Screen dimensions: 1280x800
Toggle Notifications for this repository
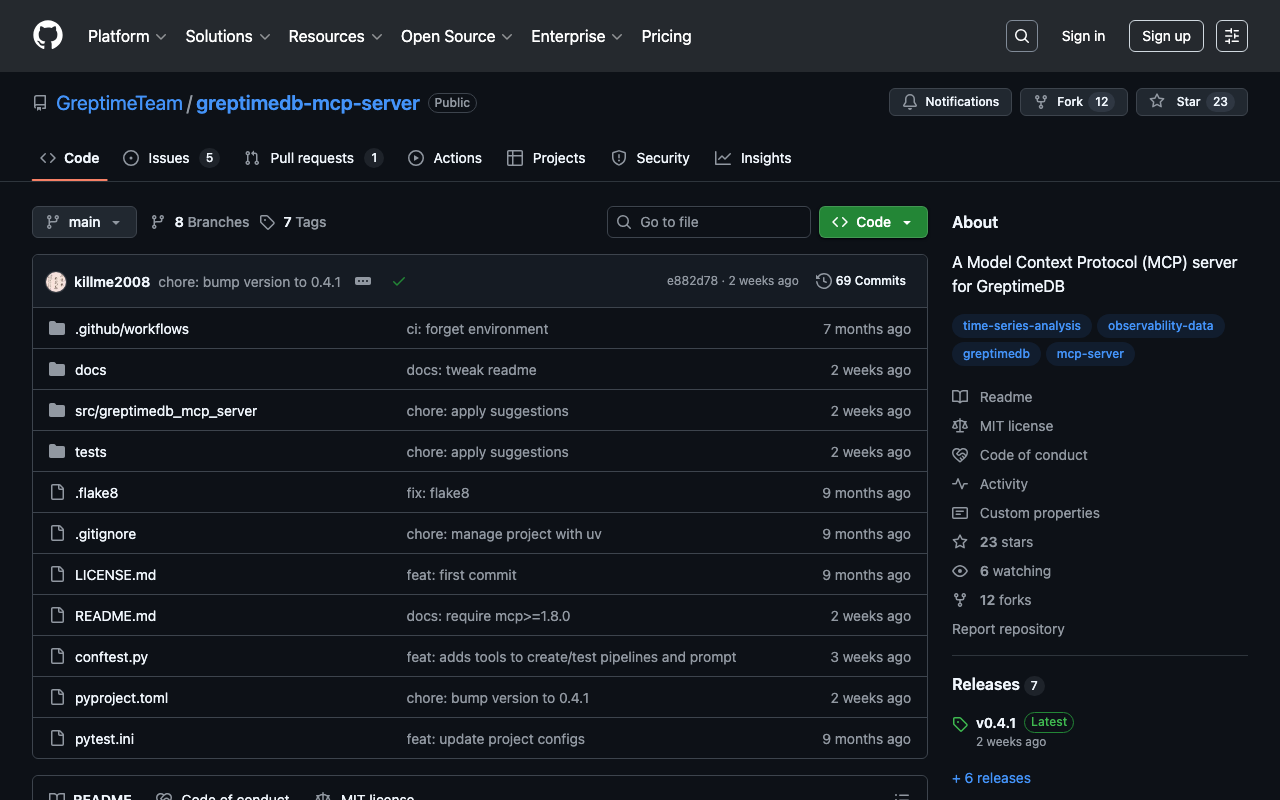point(950,102)
